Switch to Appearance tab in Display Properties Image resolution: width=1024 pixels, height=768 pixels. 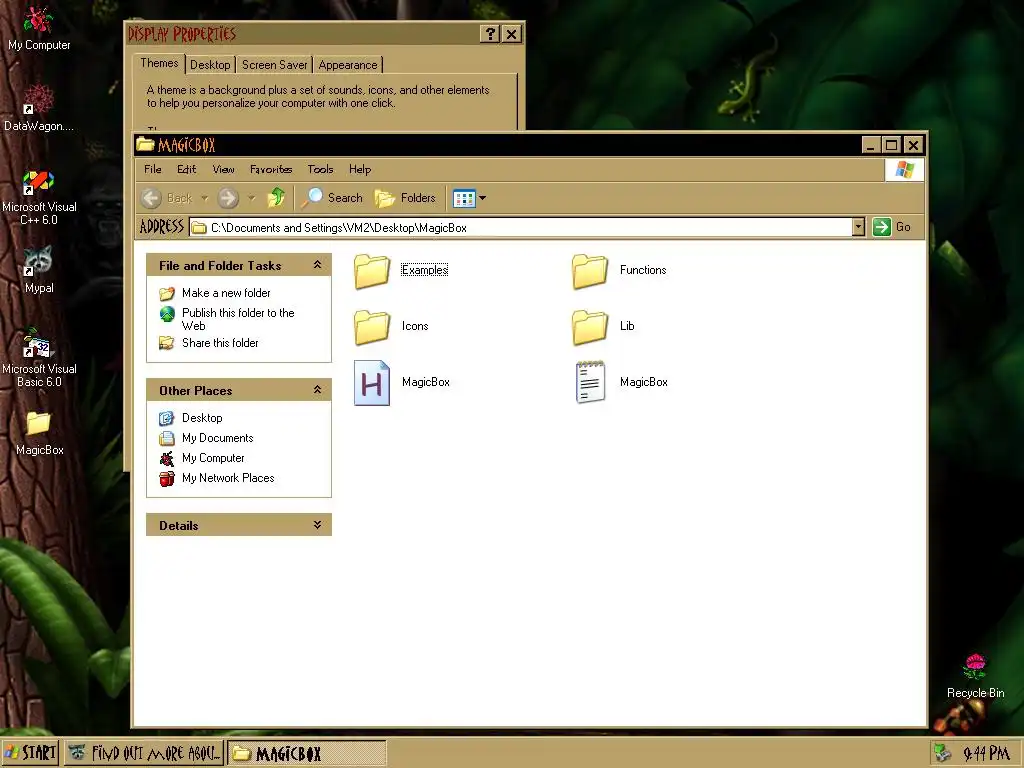(x=348, y=65)
